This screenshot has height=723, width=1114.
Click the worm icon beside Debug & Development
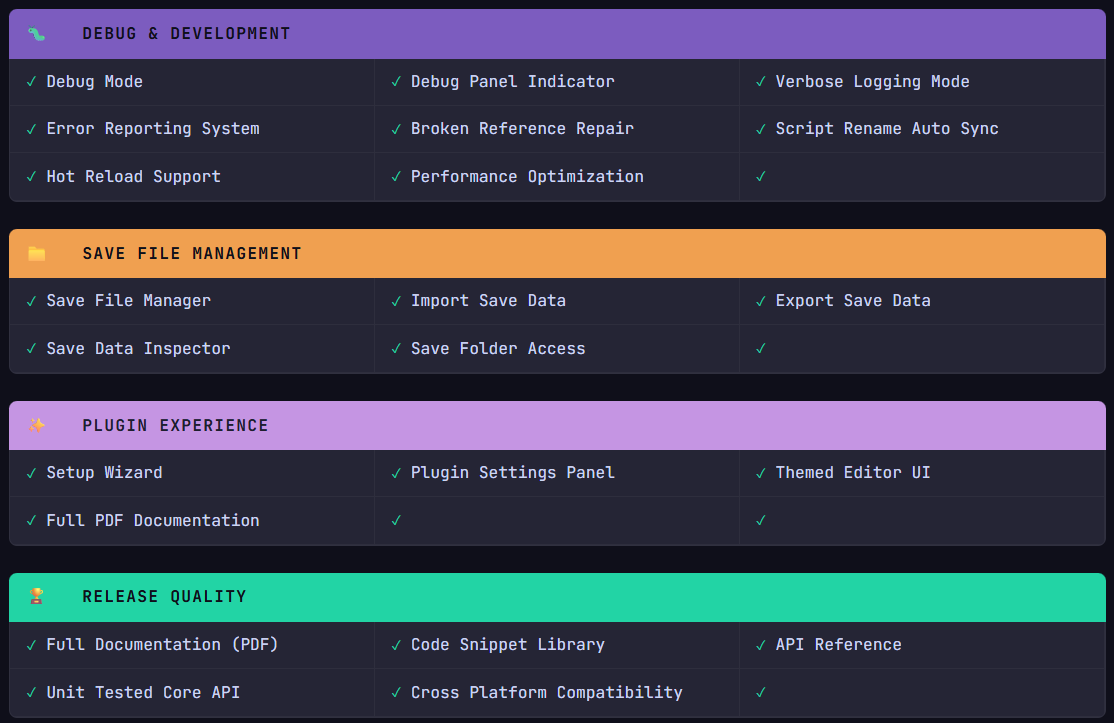click(36, 34)
